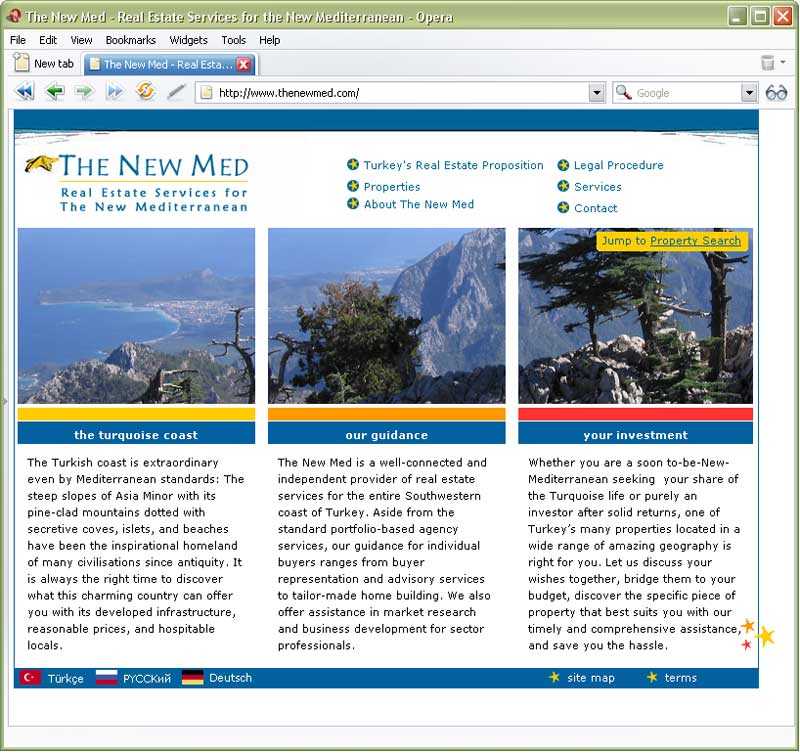Click the starfish logo of The New Med
The image size is (800, 753).
(x=41, y=163)
